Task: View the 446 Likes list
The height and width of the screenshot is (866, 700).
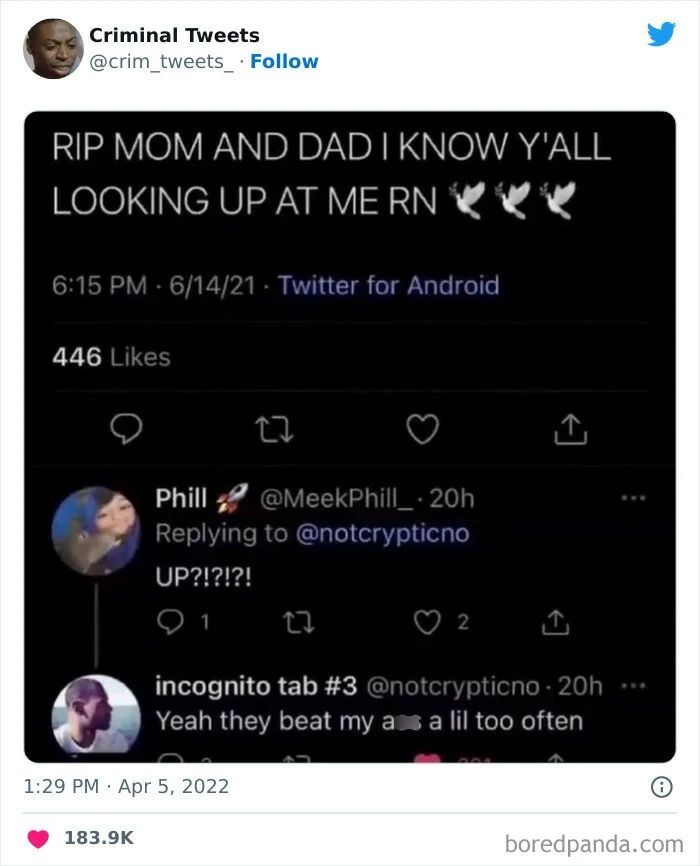Action: click(111, 357)
